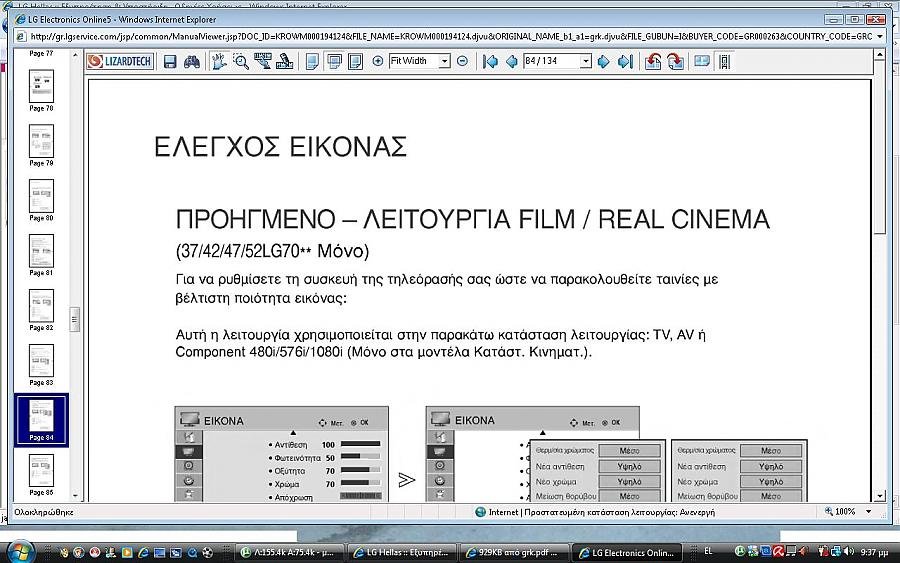Click the browser address bar URL
This screenshot has height=563, width=900.
(451, 36)
